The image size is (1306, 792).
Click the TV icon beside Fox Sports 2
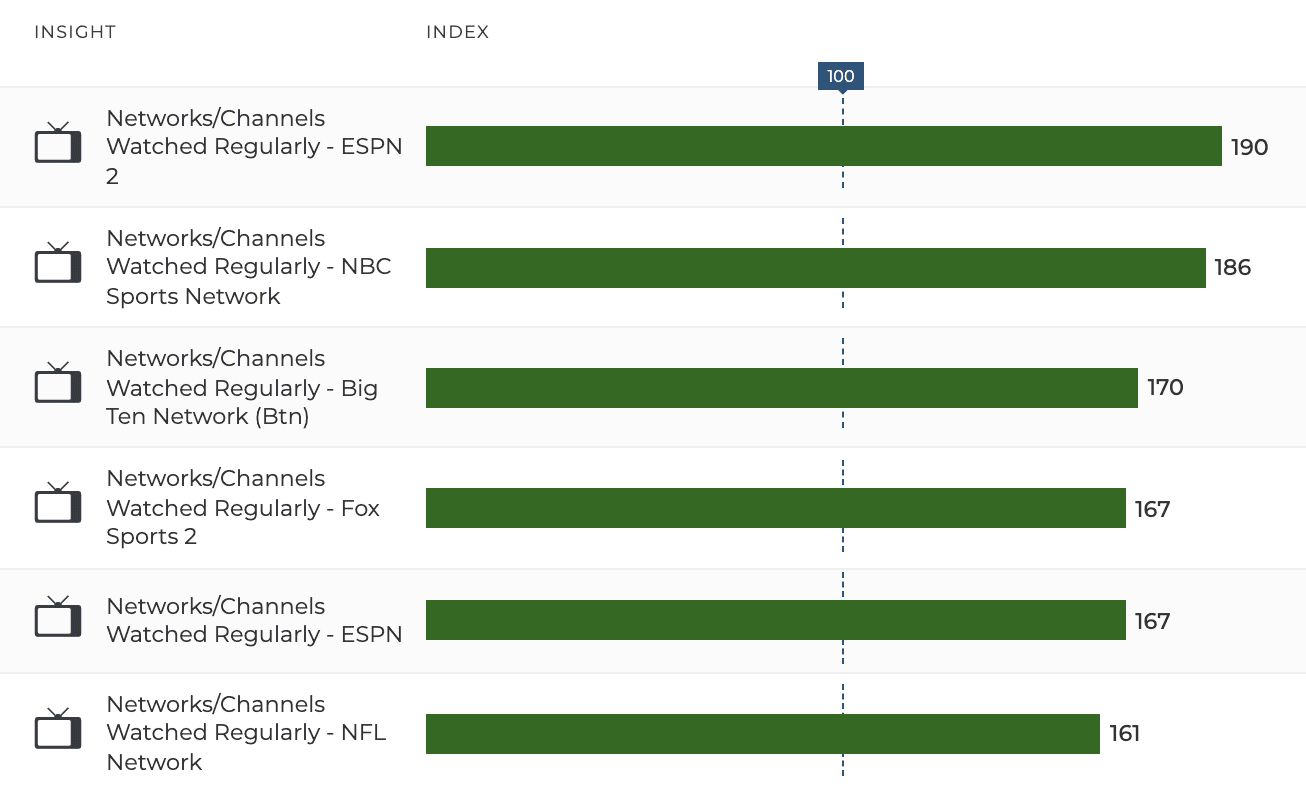[58, 505]
